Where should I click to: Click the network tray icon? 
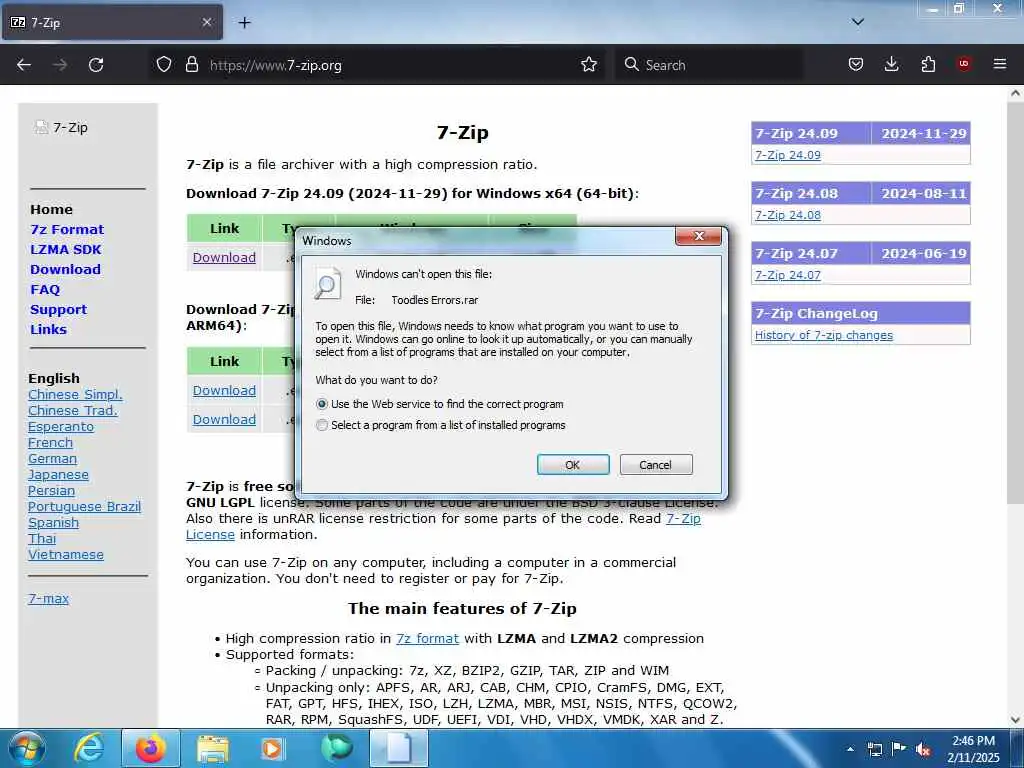point(874,749)
